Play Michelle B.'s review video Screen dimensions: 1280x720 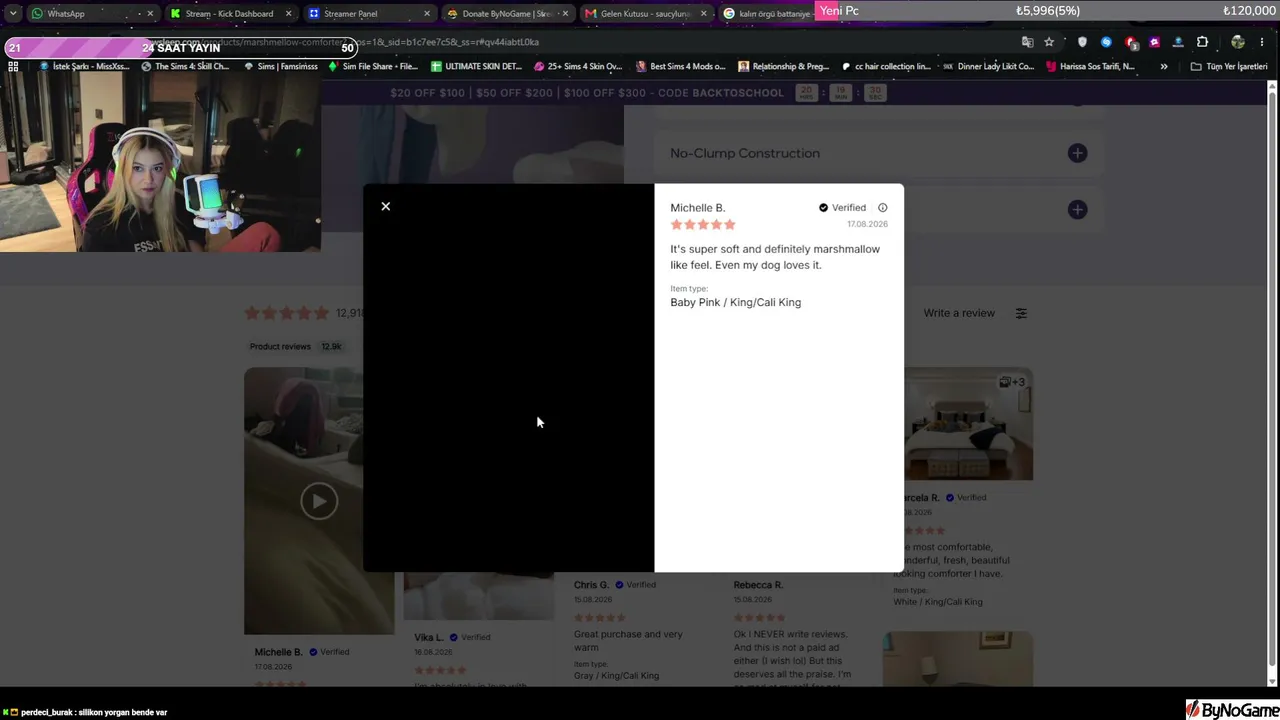(x=319, y=501)
